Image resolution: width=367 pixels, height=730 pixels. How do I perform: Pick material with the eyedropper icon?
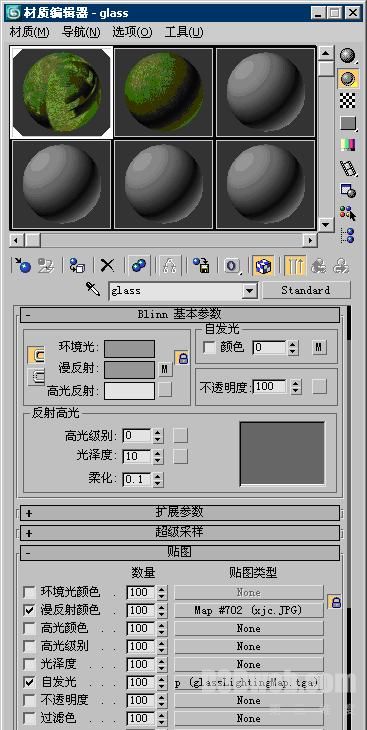[x=94, y=289]
